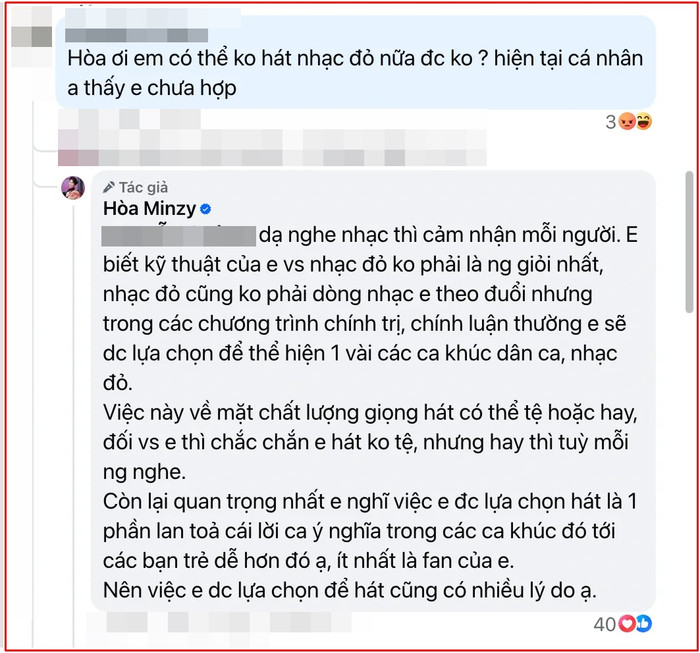
Task: Click the laughing haha reaction emoji
Action: tap(644, 121)
